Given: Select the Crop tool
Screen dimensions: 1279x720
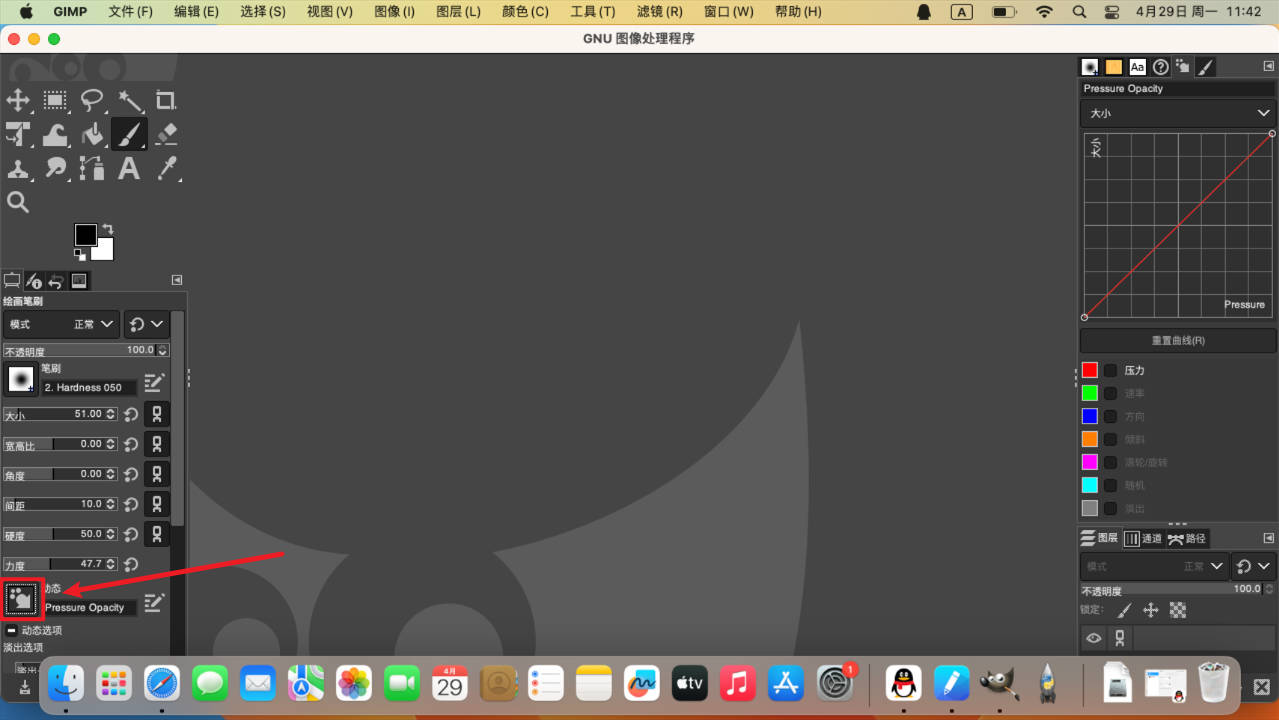Looking at the screenshot, I should point(166,100).
